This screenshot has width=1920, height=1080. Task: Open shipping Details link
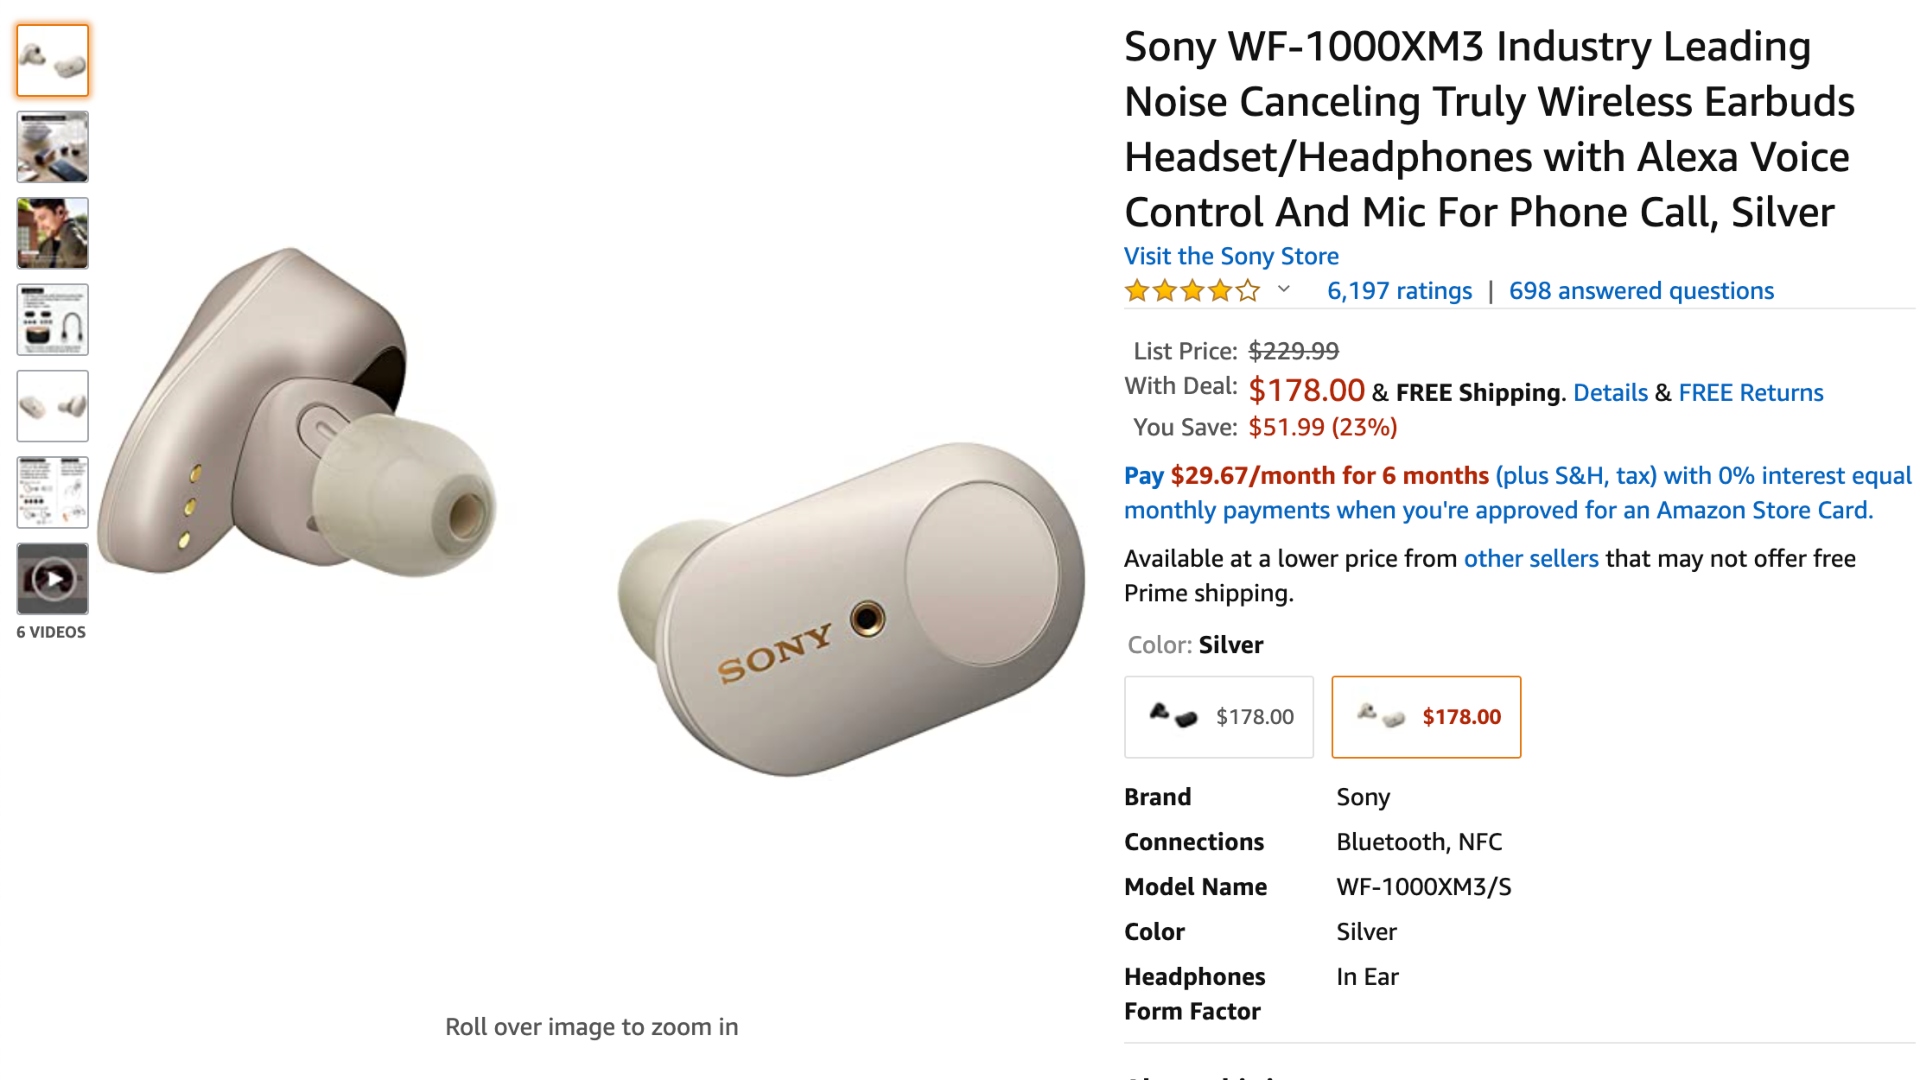pos(1610,393)
